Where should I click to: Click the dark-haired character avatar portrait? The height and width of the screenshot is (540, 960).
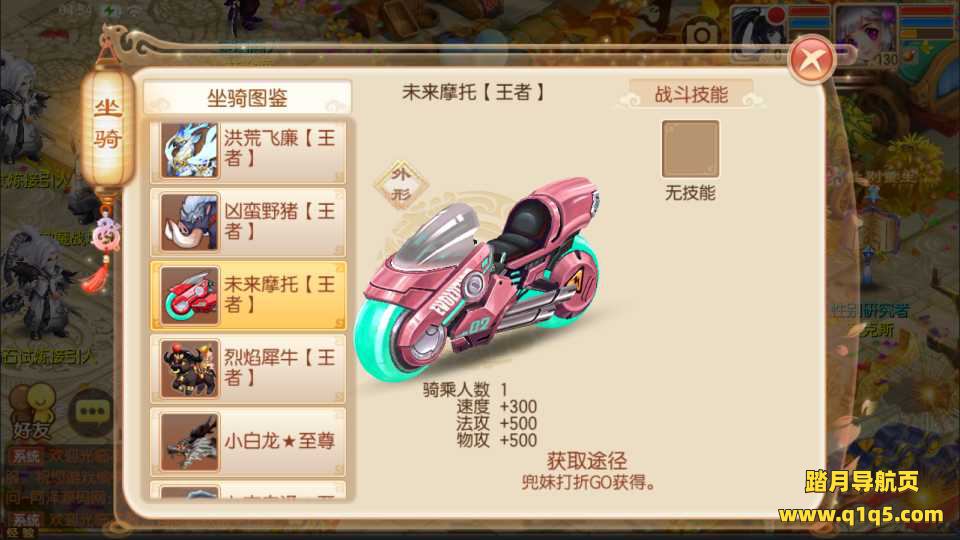pos(758,34)
